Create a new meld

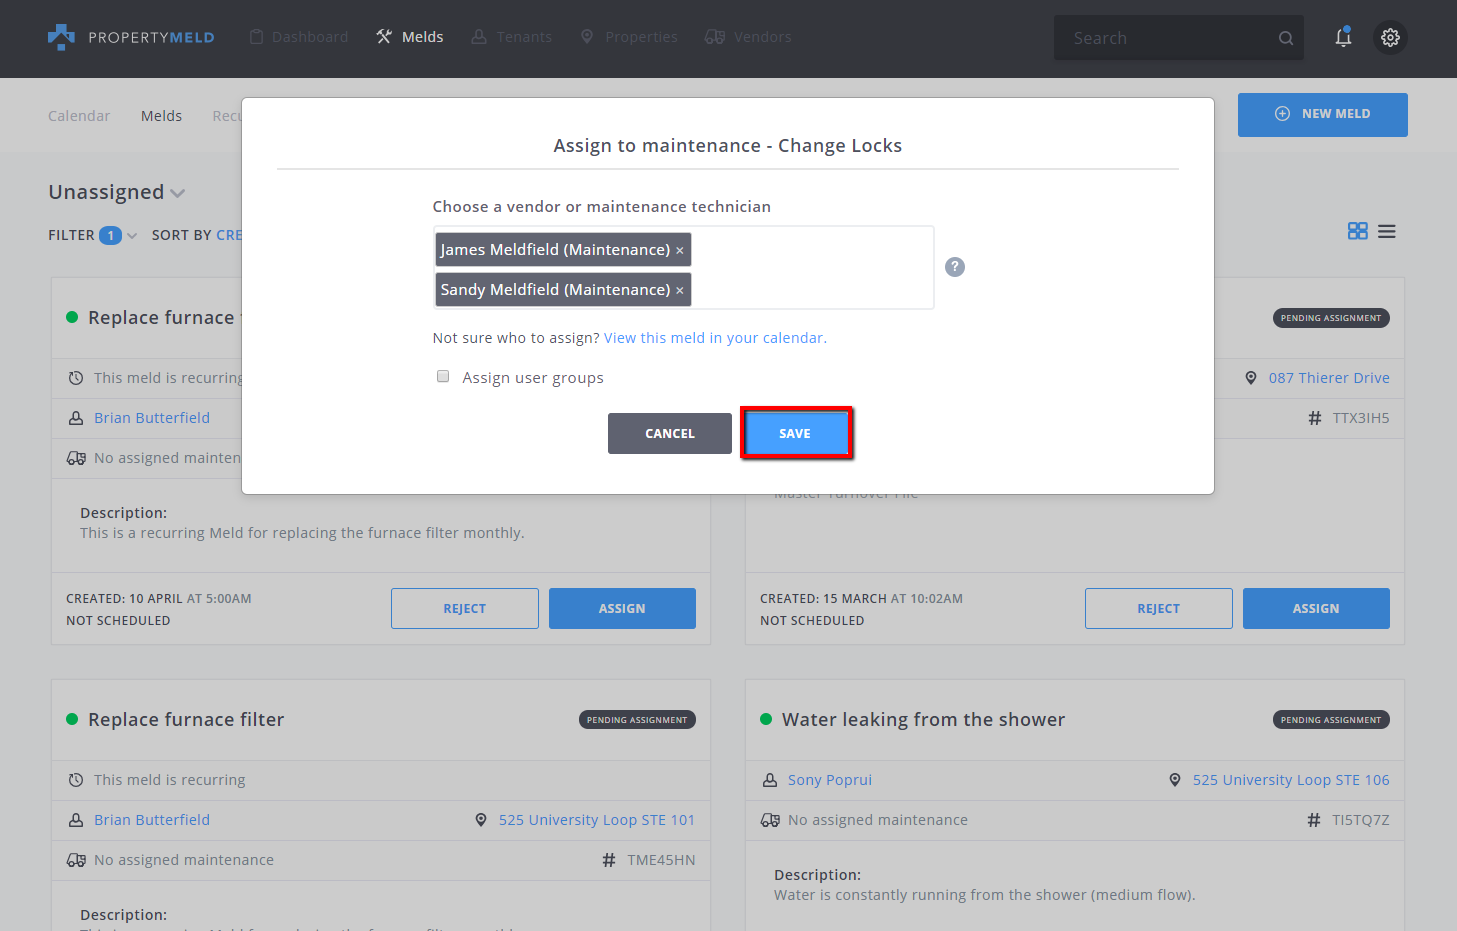point(1322,114)
